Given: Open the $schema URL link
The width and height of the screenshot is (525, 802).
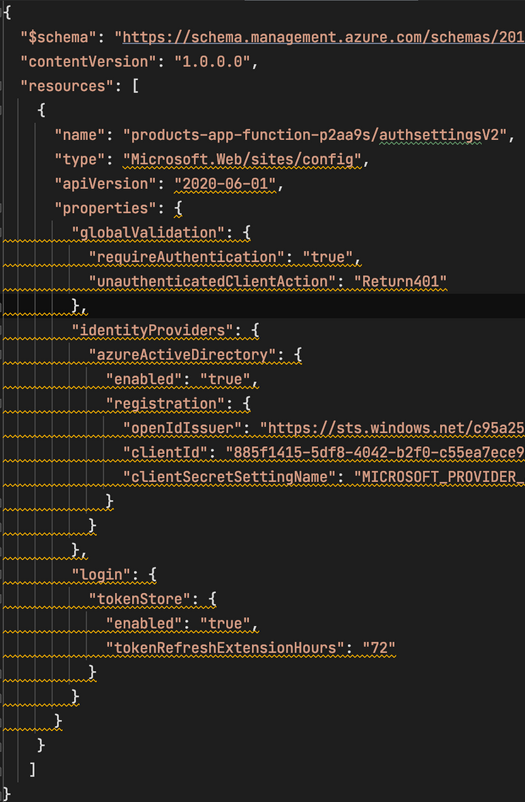Looking at the screenshot, I should (x=323, y=37).
